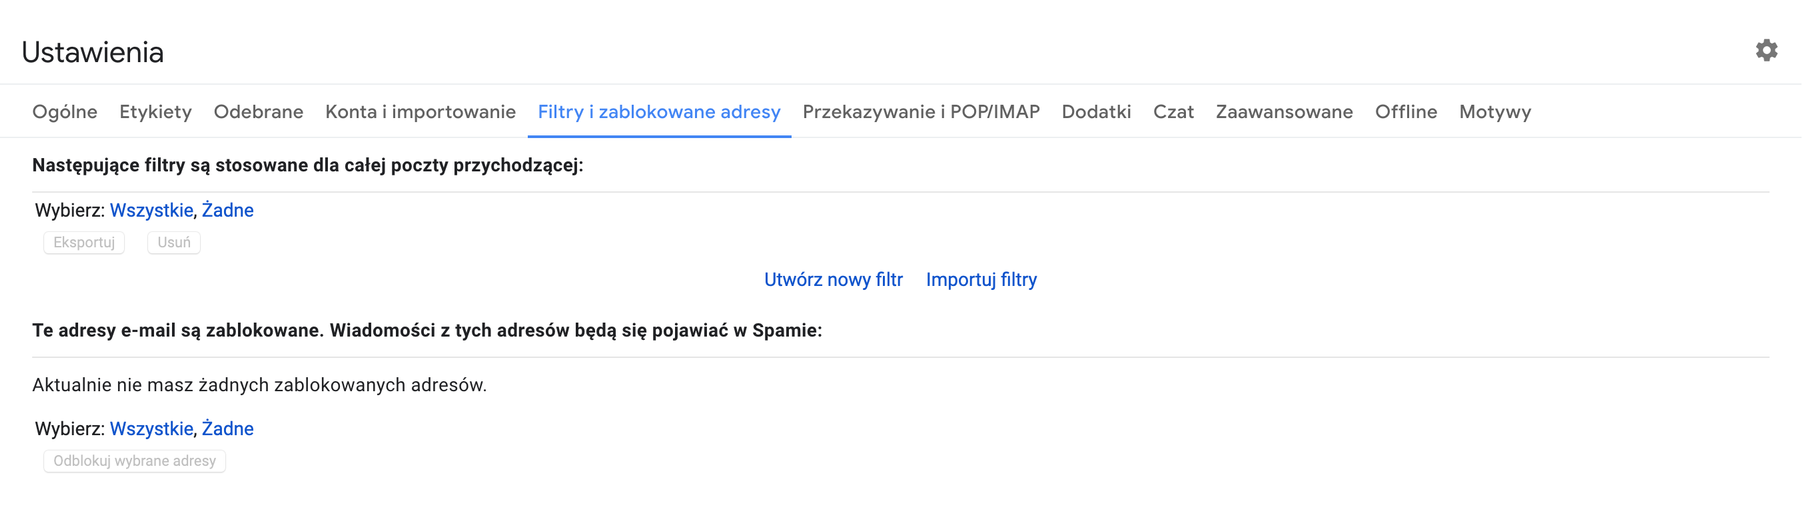Go to the Zaawansowane tab

(1284, 112)
